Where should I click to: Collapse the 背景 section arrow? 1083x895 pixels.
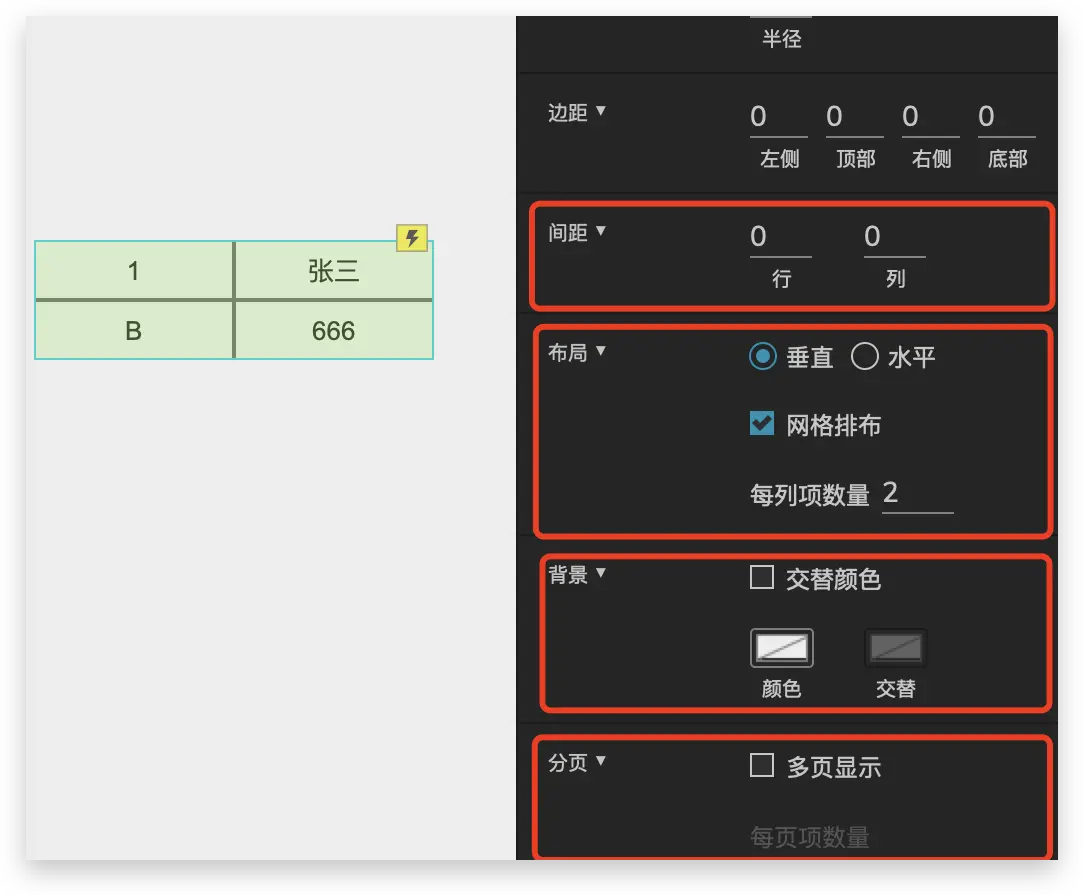(x=601, y=573)
